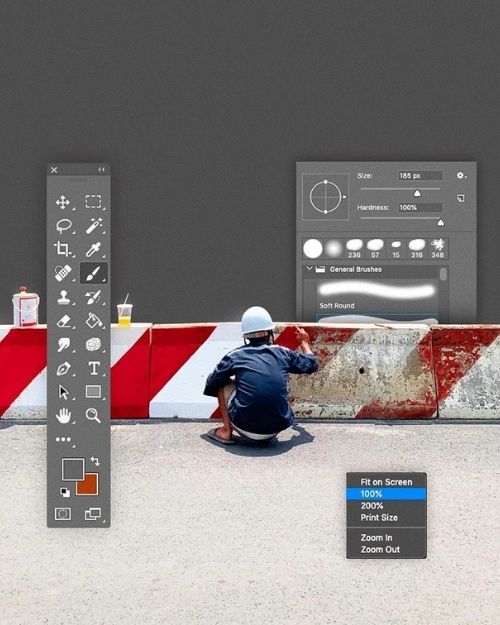
Task: Choose the brush preset labeled 15
Action: tap(396, 248)
